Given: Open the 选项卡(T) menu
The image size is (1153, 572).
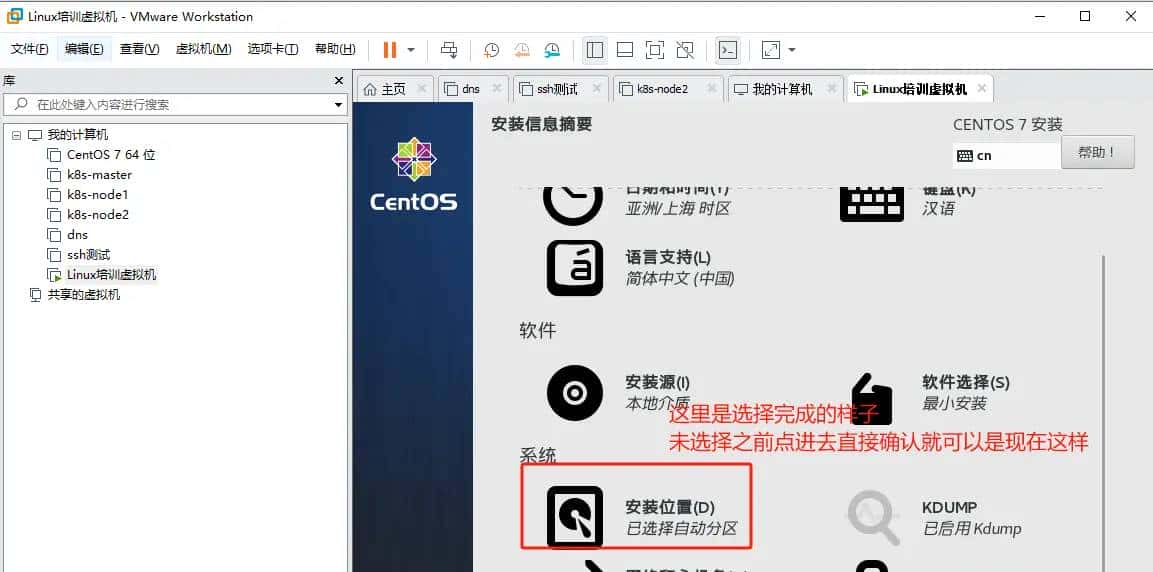Looking at the screenshot, I should point(273,49).
